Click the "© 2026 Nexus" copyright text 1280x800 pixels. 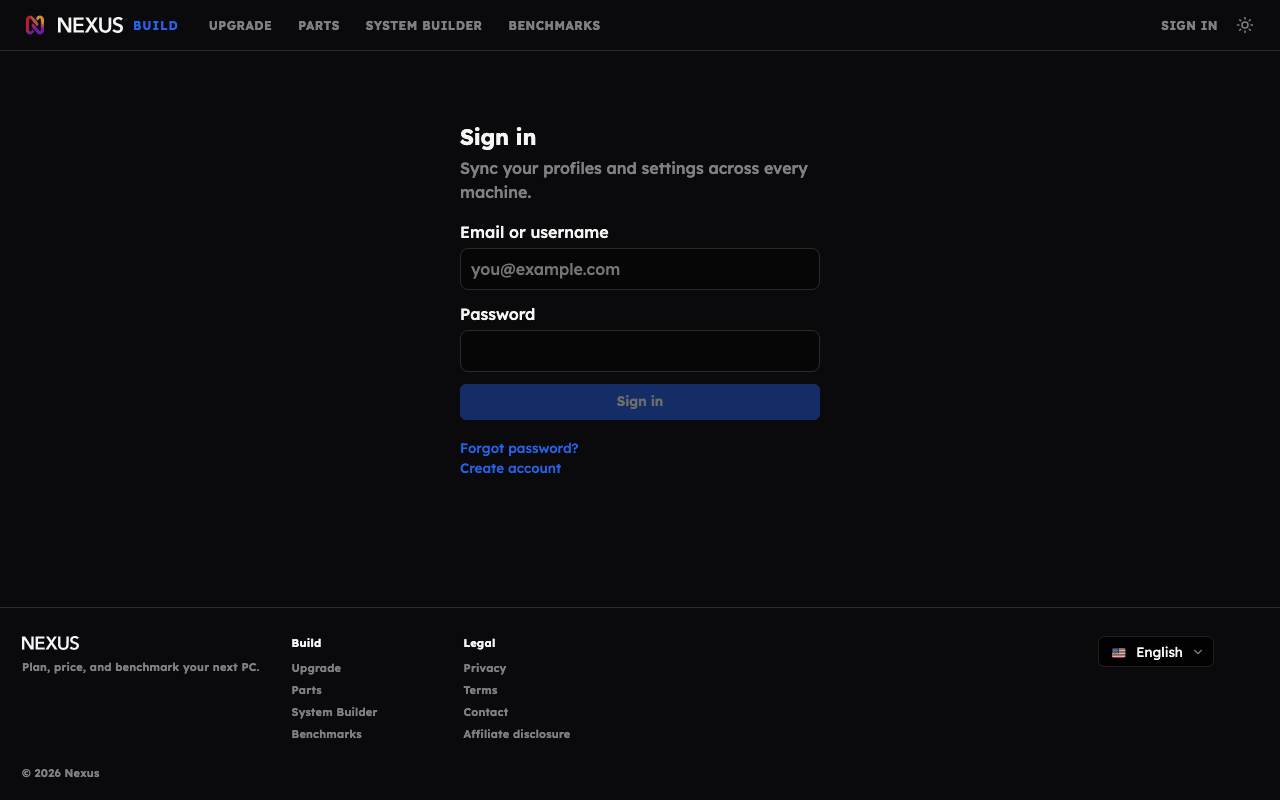click(61, 773)
